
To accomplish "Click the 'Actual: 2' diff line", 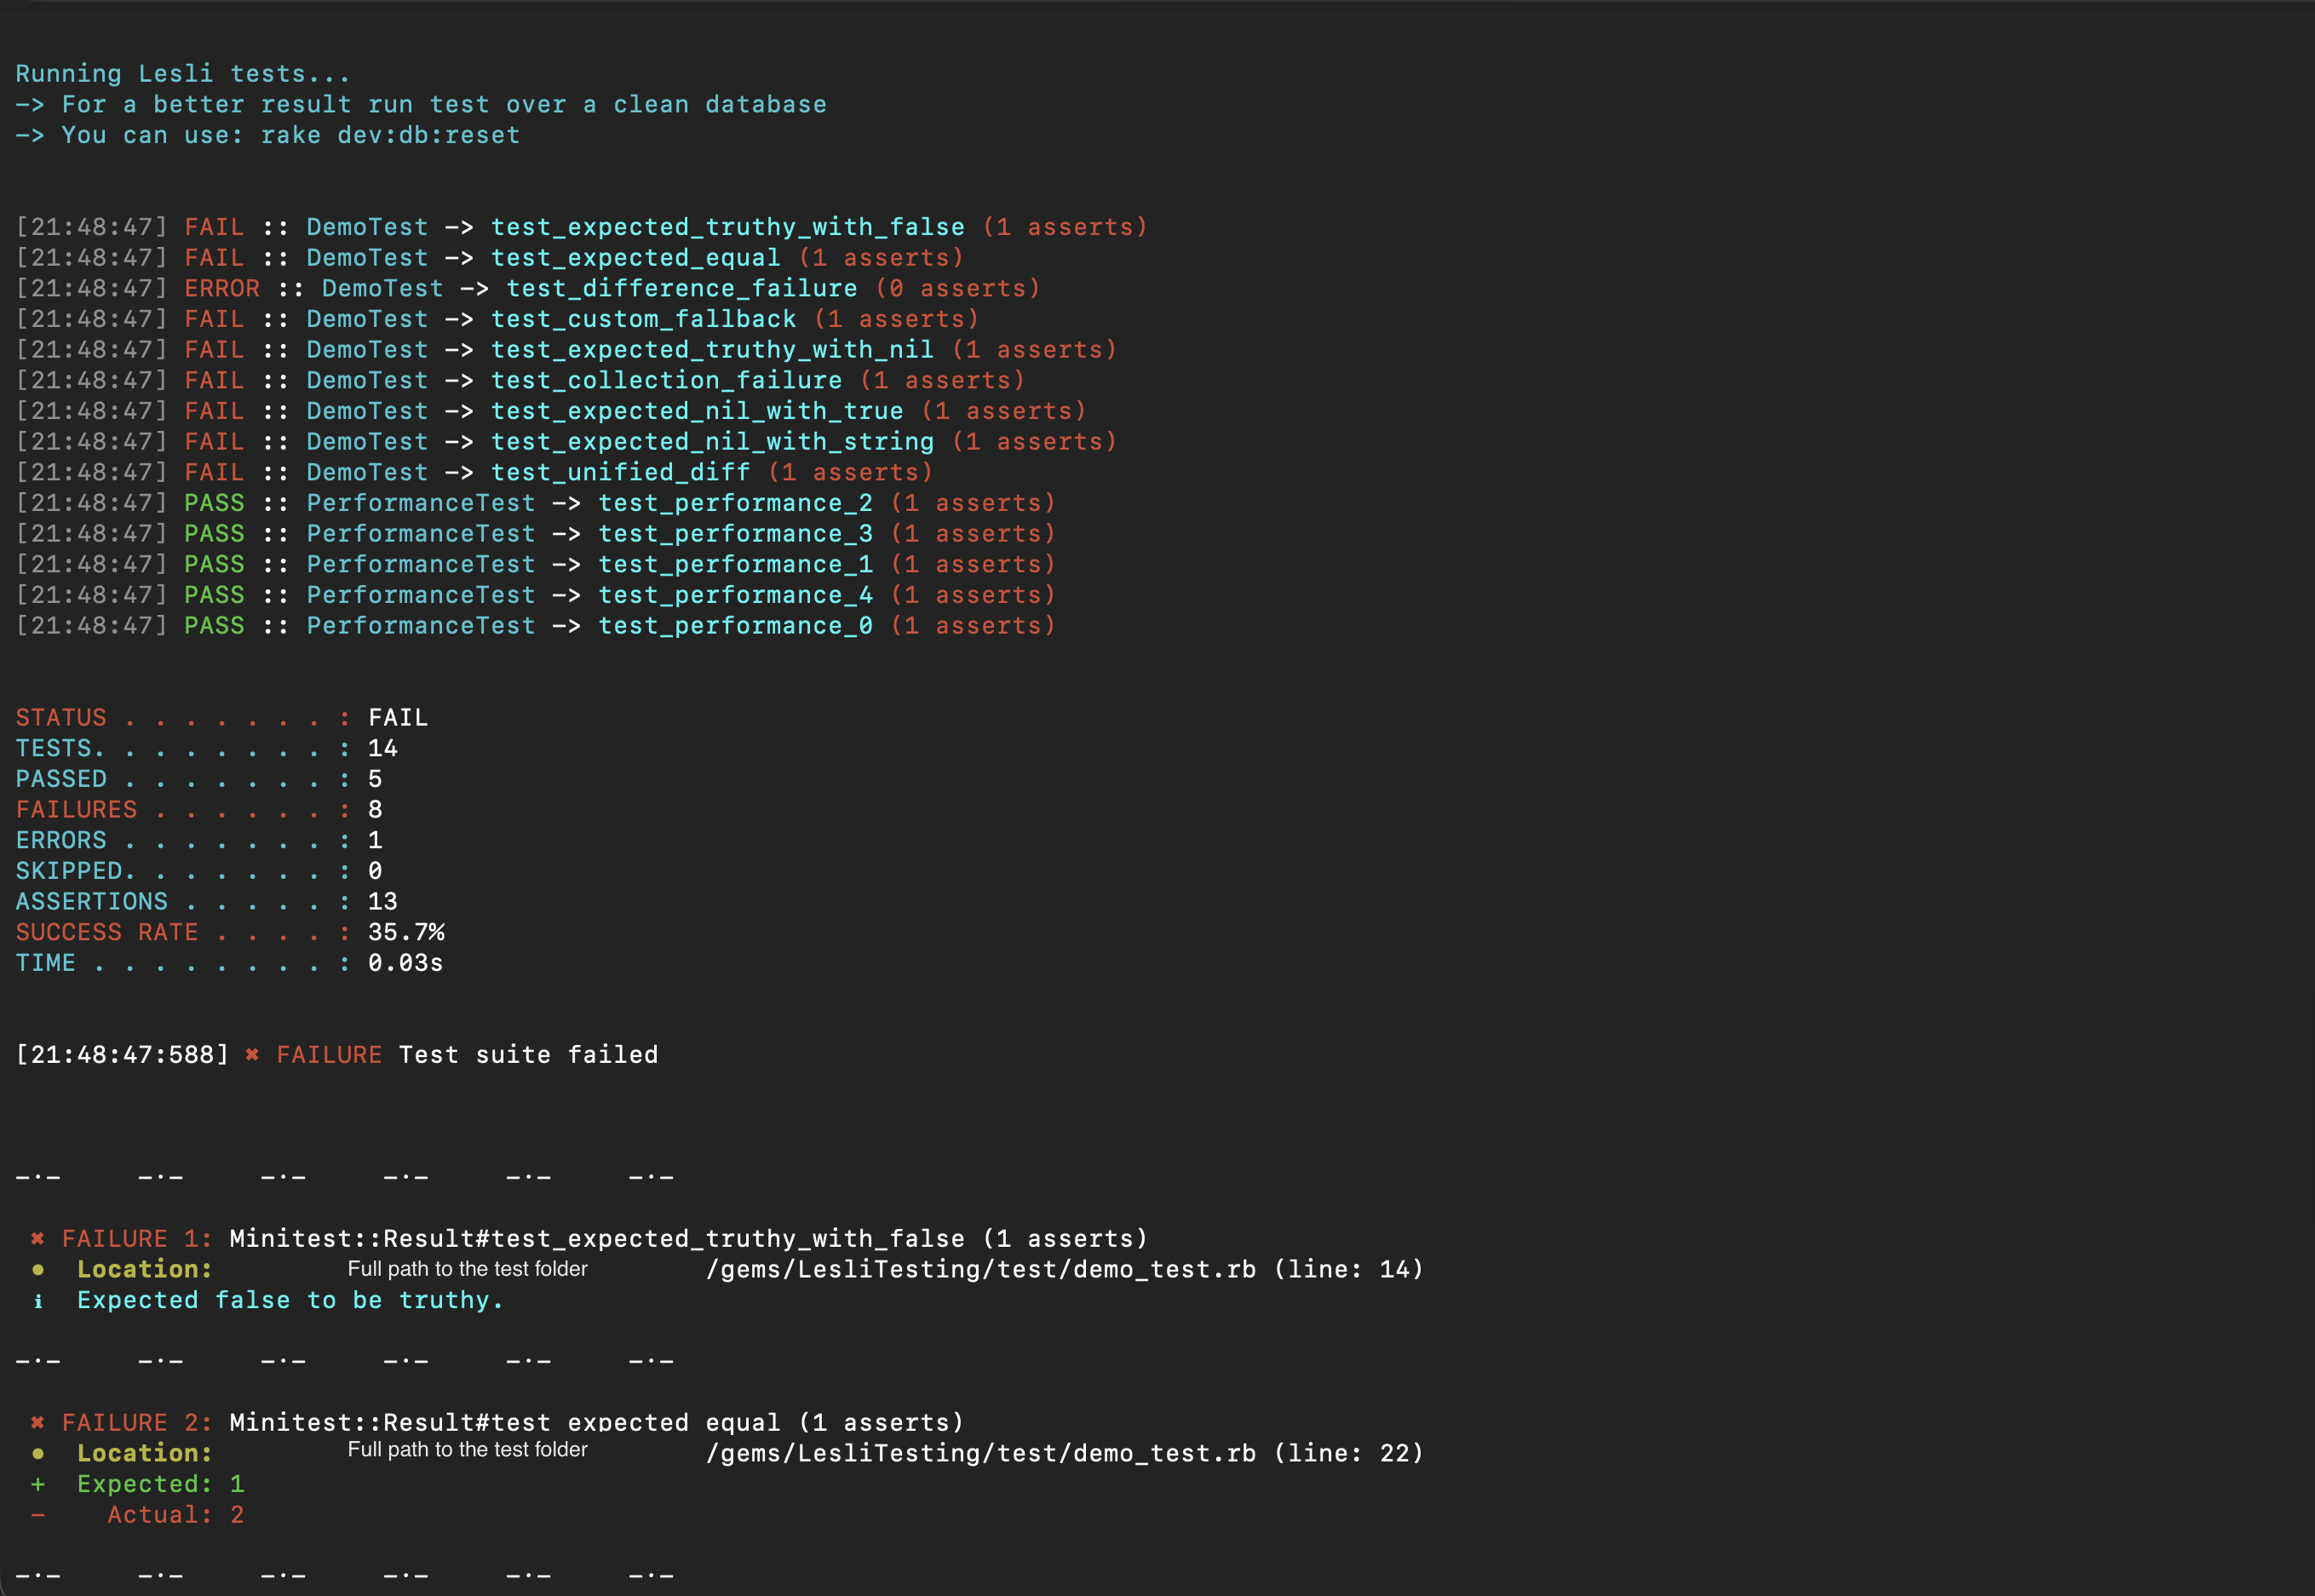I will 176,1515.
